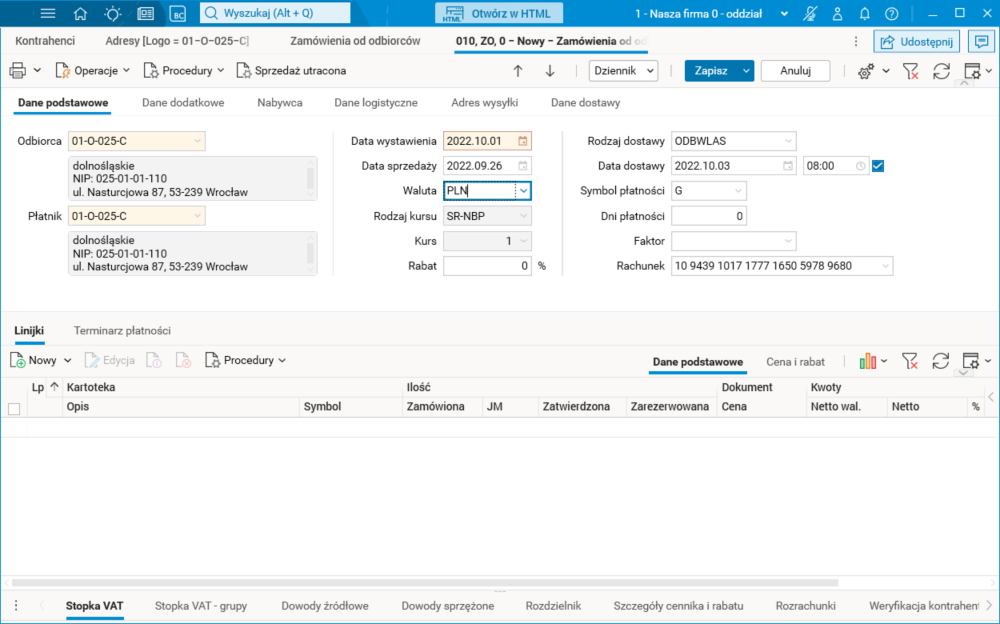The height and width of the screenshot is (624, 1000).
Task: Open the chart icon in Linijki toolbar
Action: pos(868,362)
